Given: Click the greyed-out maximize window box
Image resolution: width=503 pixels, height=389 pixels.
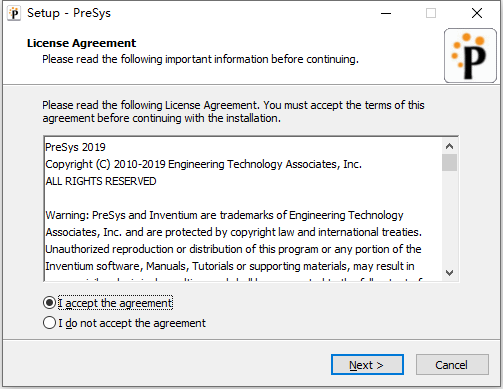Looking at the screenshot, I should click(431, 13).
